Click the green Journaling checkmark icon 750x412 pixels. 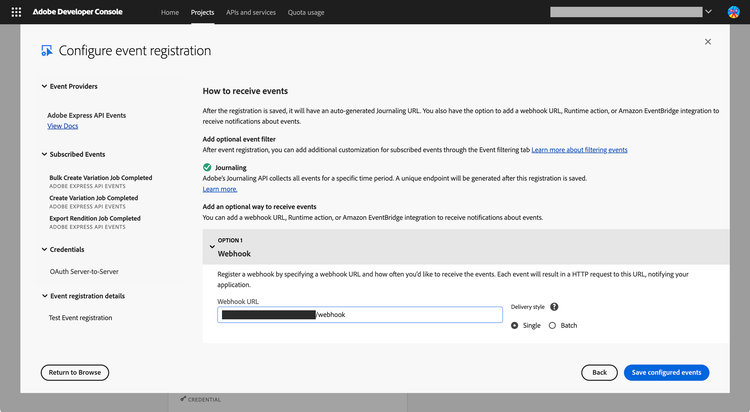207,167
